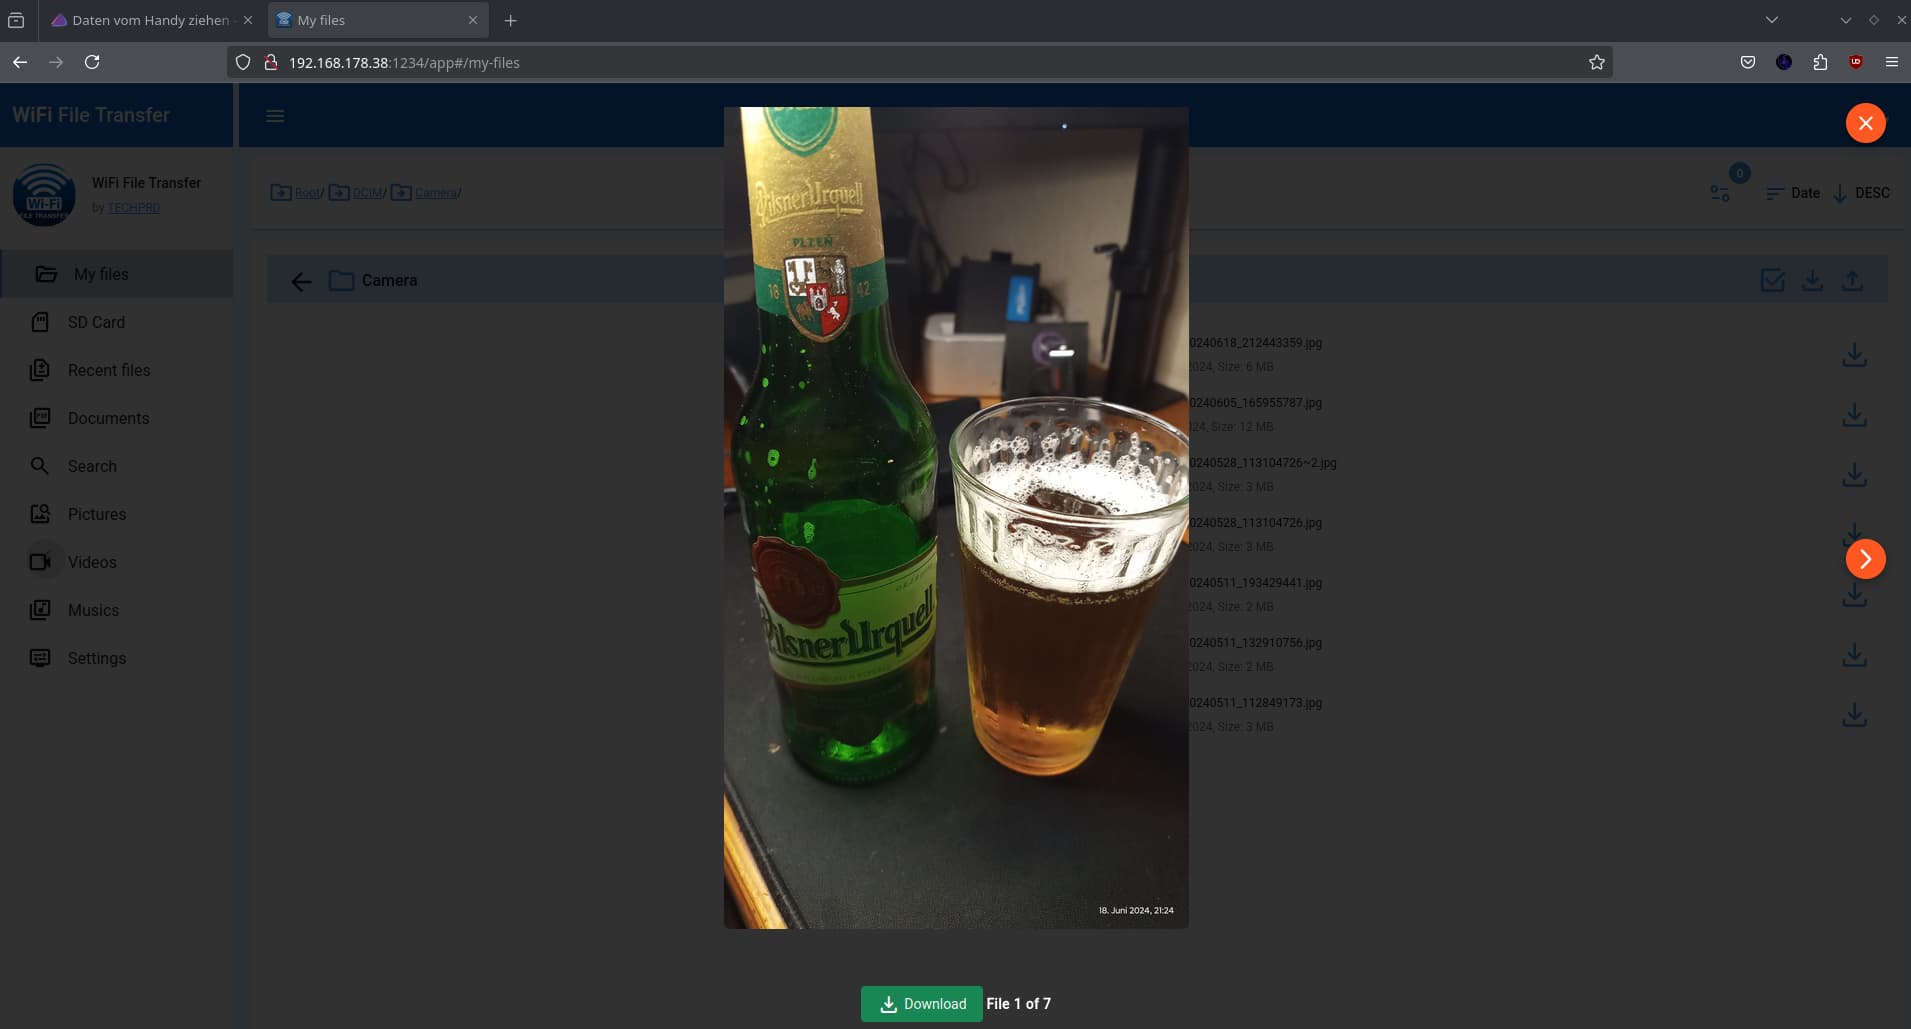Open filter options icon with badge
1911x1029 pixels.
click(x=1720, y=193)
